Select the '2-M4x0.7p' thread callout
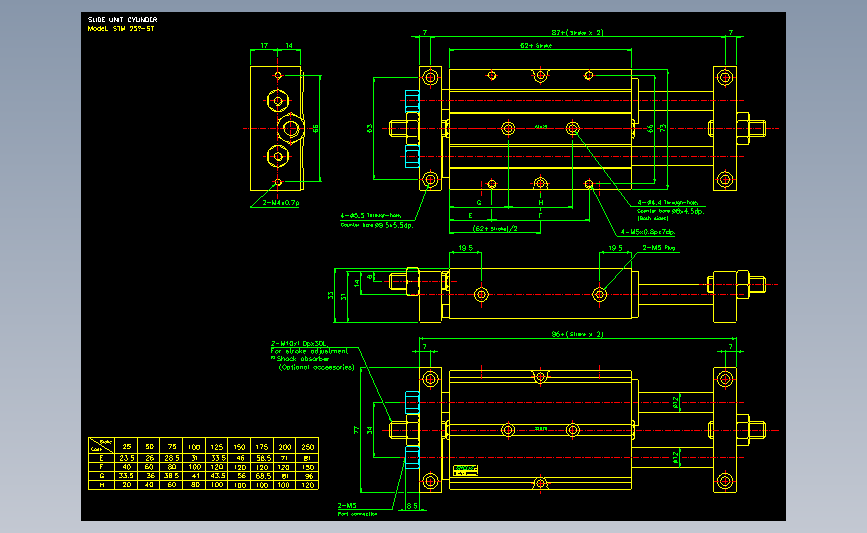The image size is (867, 533). click(x=281, y=203)
